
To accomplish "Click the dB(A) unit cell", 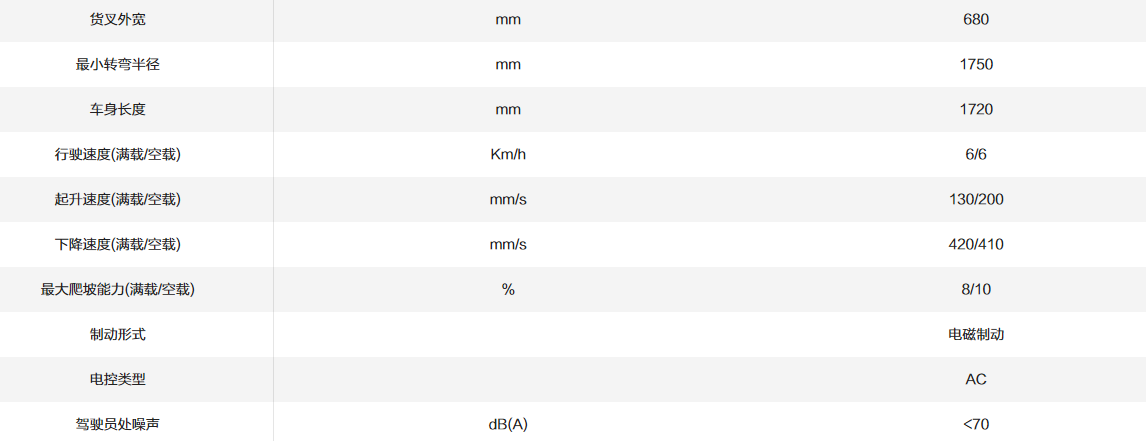I will coord(508,425).
